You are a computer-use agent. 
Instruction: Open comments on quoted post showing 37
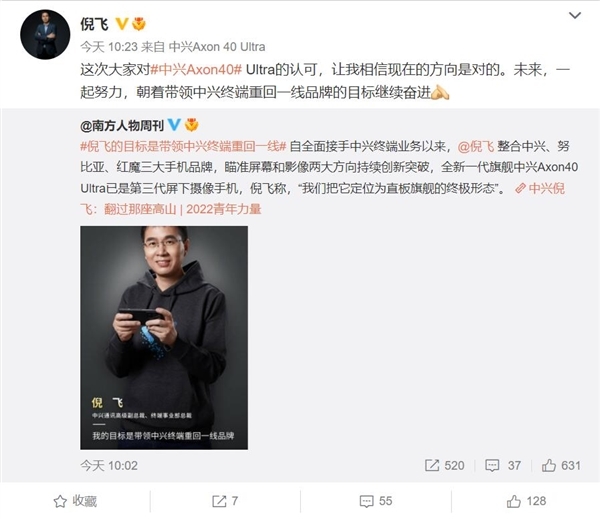tap(503, 465)
